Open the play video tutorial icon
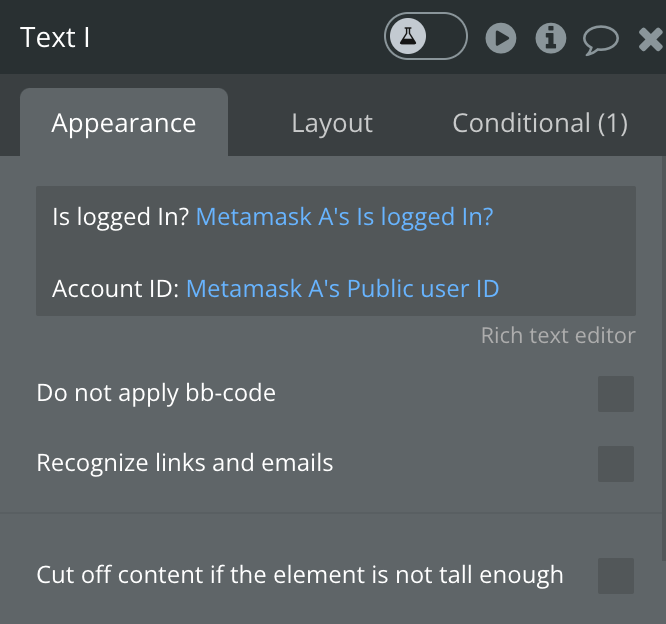 click(x=501, y=38)
